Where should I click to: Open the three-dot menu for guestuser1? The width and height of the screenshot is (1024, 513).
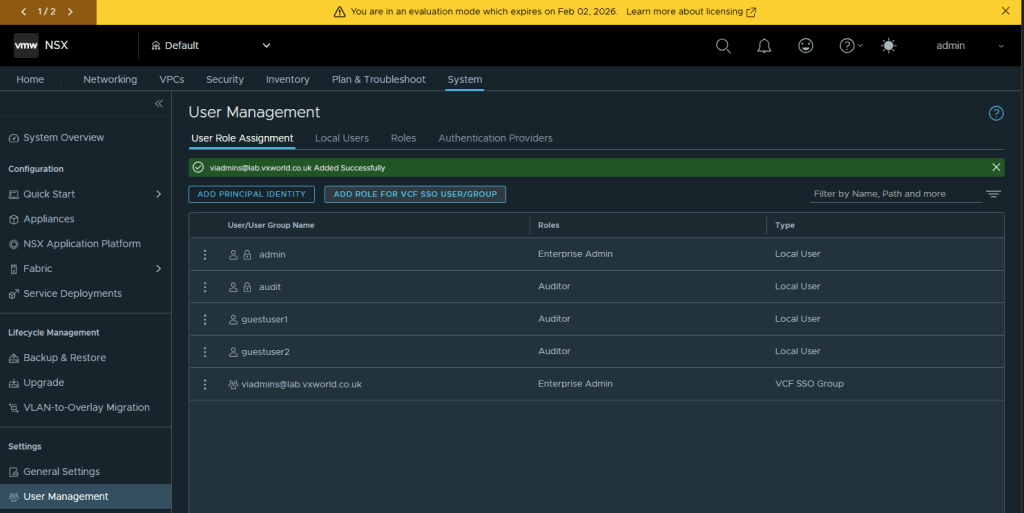(205, 319)
